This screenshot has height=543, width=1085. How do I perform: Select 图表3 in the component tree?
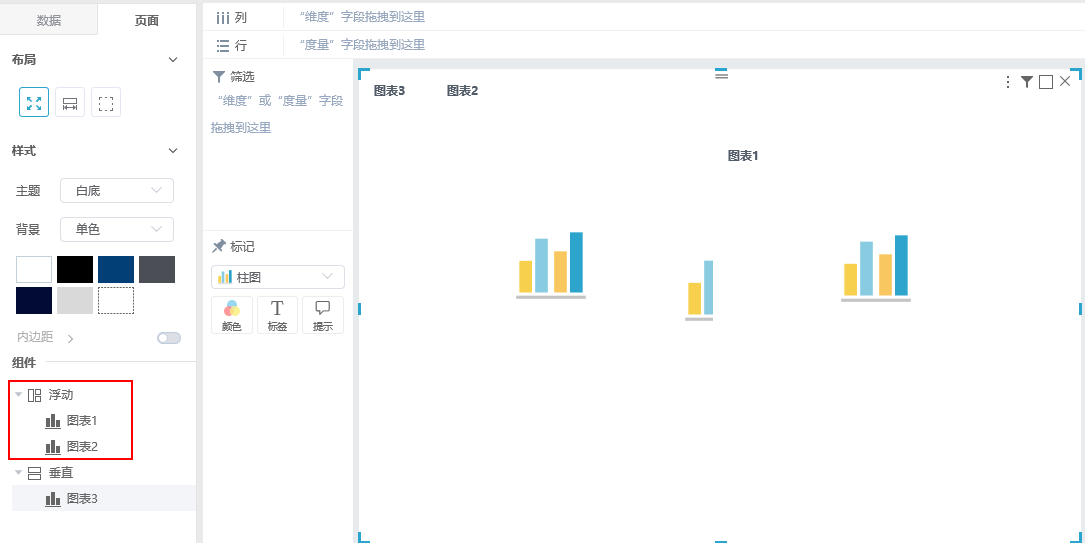coord(82,499)
